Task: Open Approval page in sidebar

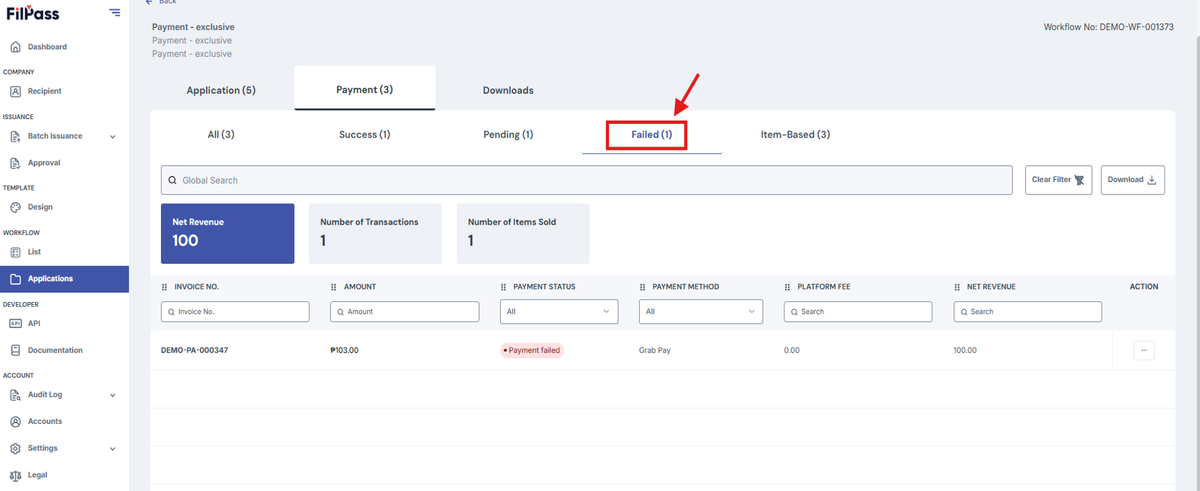Action: [44, 163]
